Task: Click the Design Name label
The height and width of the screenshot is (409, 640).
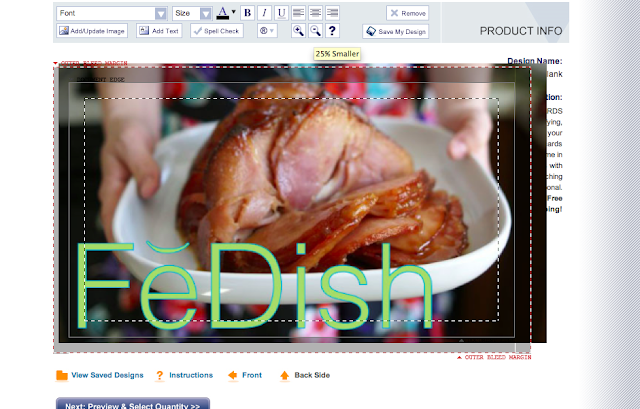Action: 535,61
